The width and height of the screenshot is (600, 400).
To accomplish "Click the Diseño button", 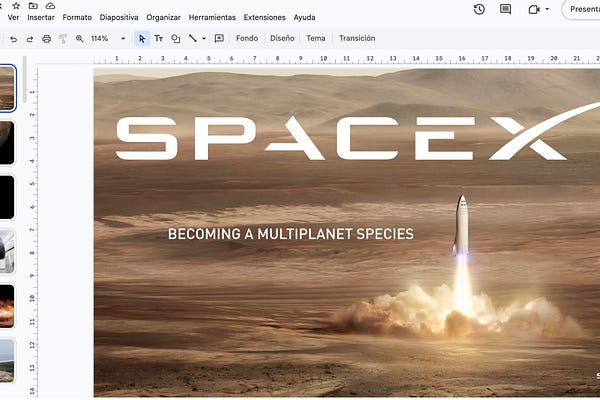I will pyautogui.click(x=282, y=38).
